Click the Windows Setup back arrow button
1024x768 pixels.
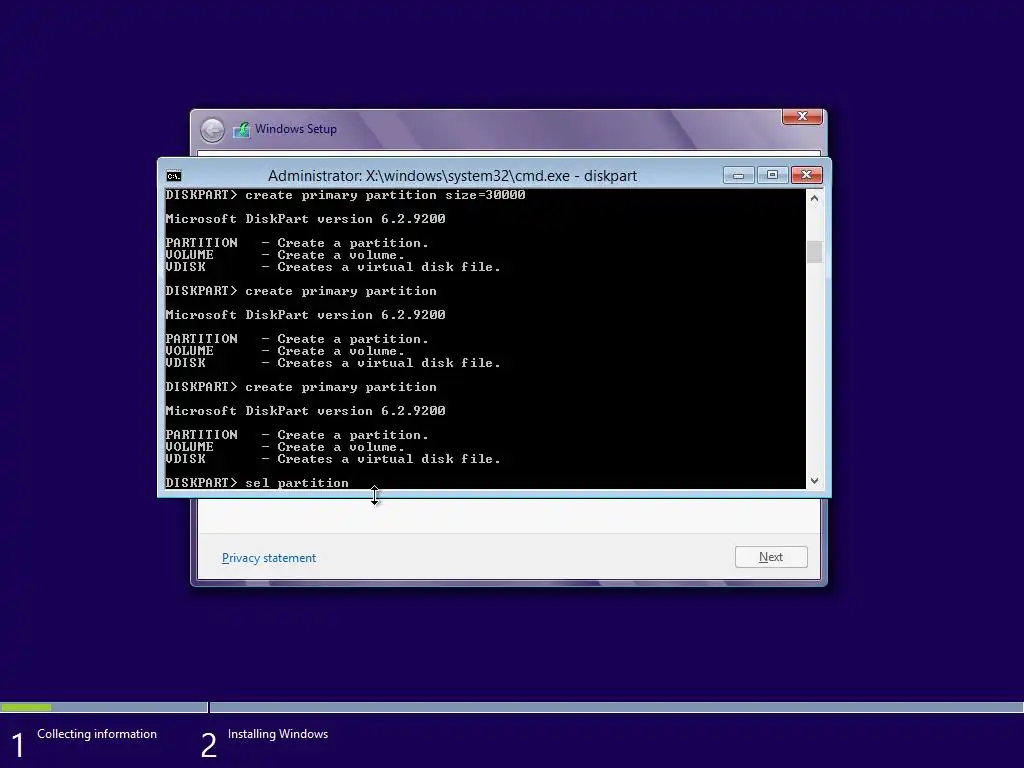[x=212, y=130]
